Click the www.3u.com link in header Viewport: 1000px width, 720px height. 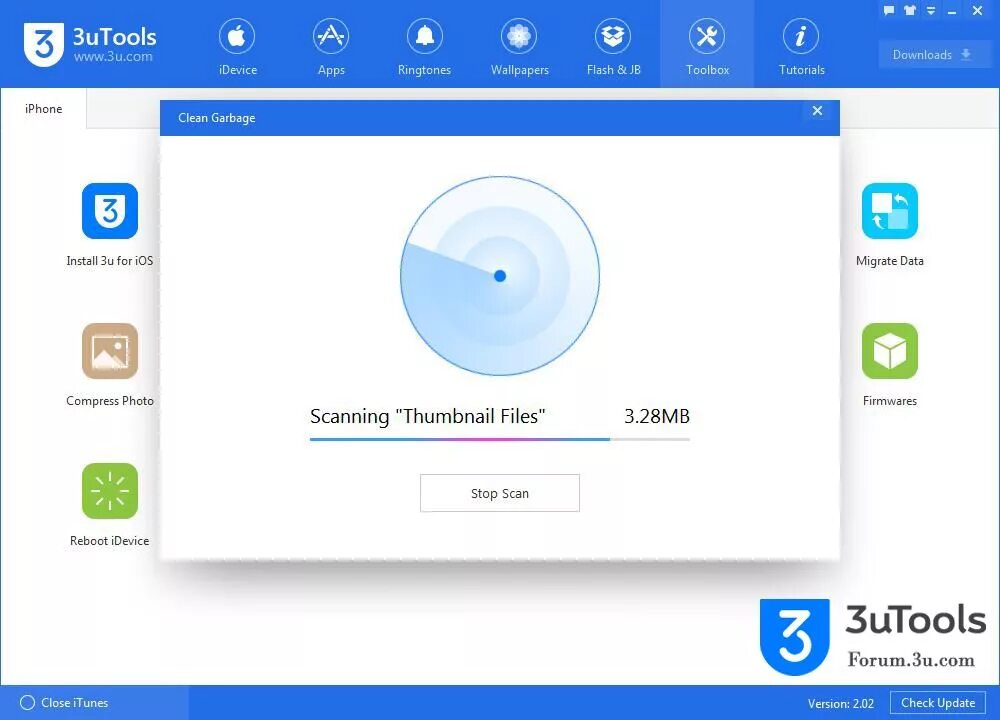113,56
